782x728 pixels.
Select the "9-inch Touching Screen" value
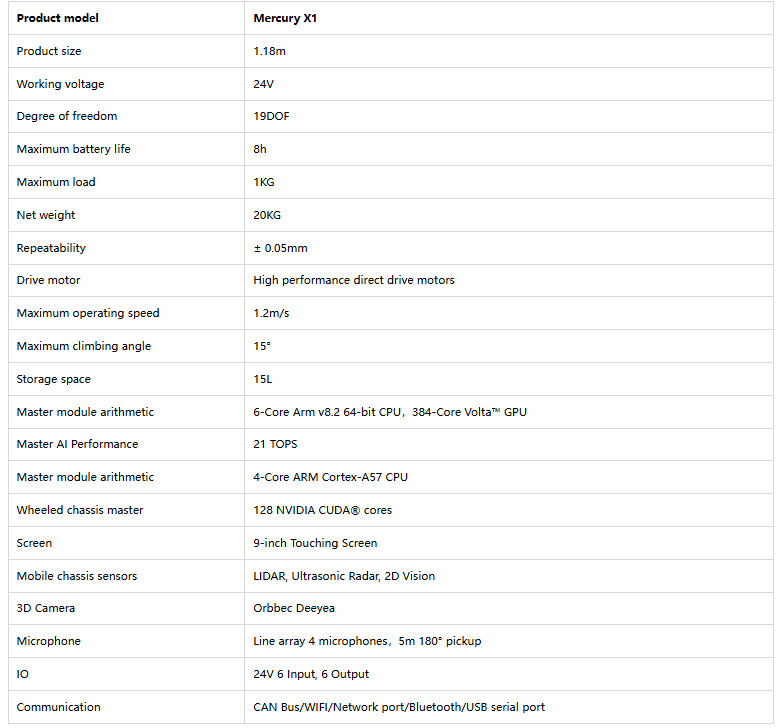tap(315, 543)
